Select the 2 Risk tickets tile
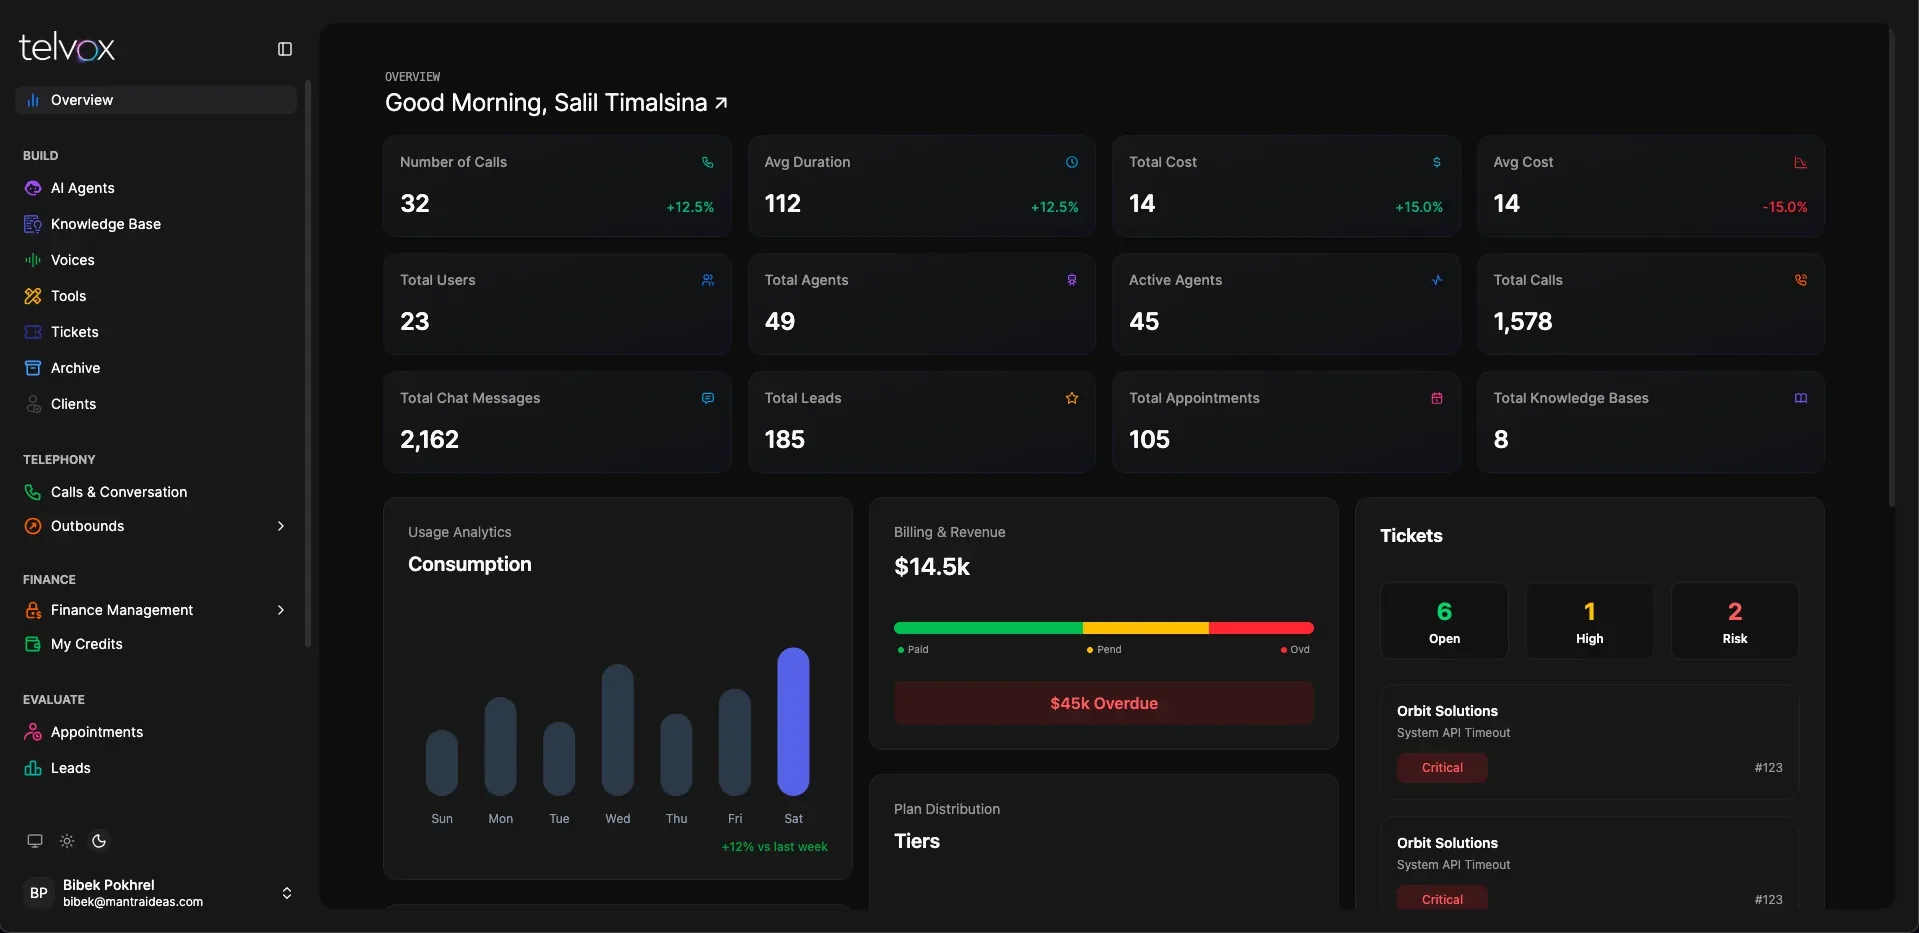The width and height of the screenshot is (1919, 933). [x=1735, y=621]
